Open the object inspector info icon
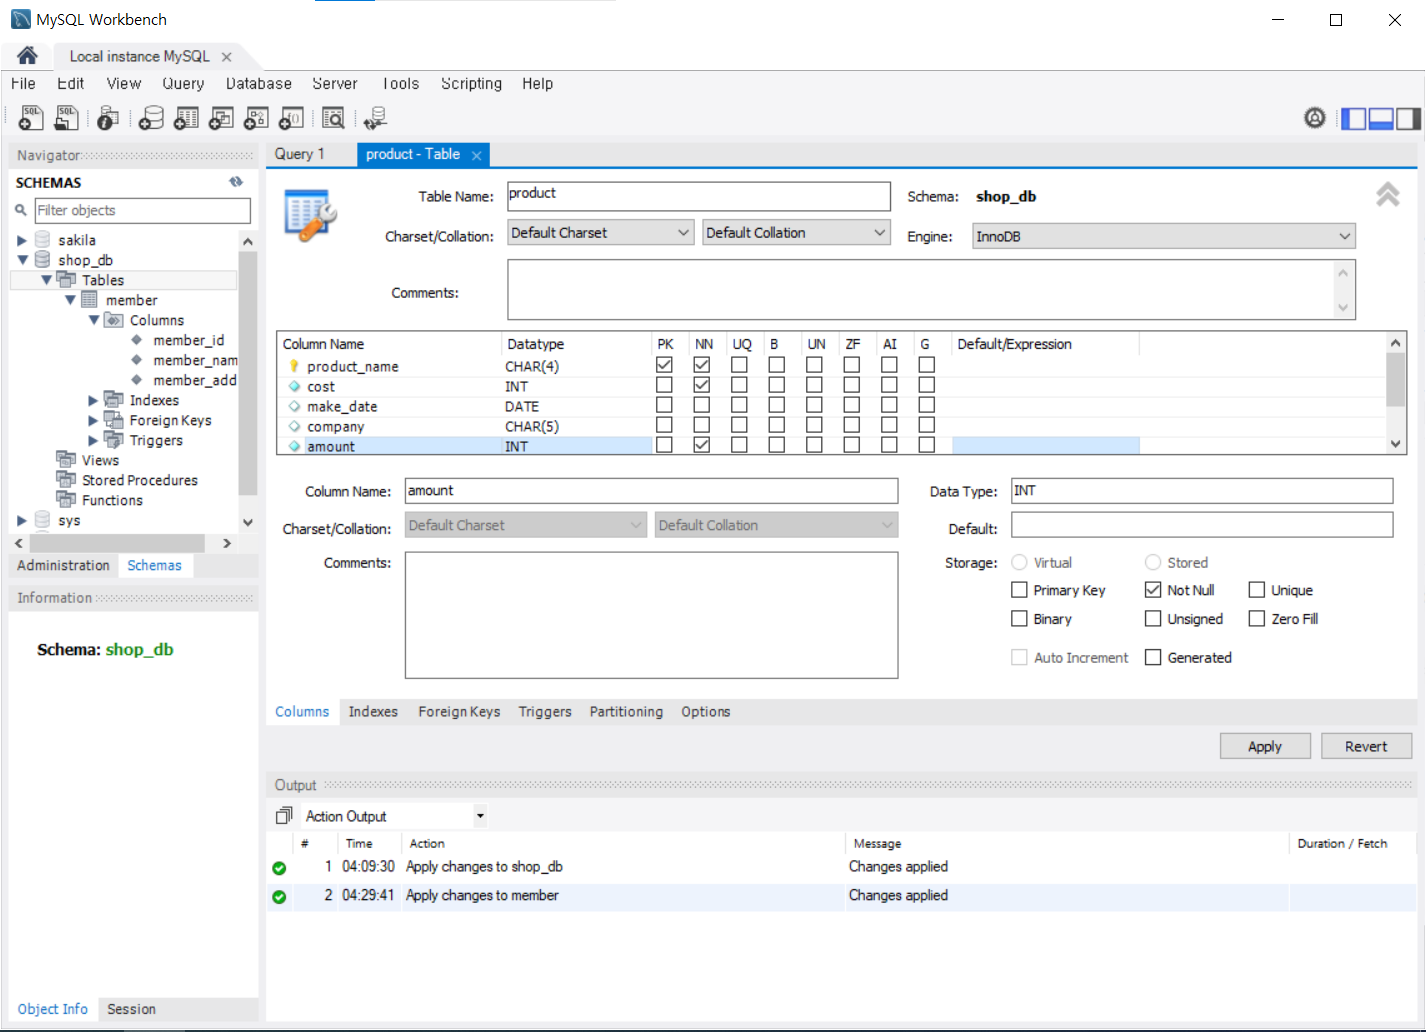Image resolution: width=1426 pixels, height=1032 pixels. [x=108, y=118]
